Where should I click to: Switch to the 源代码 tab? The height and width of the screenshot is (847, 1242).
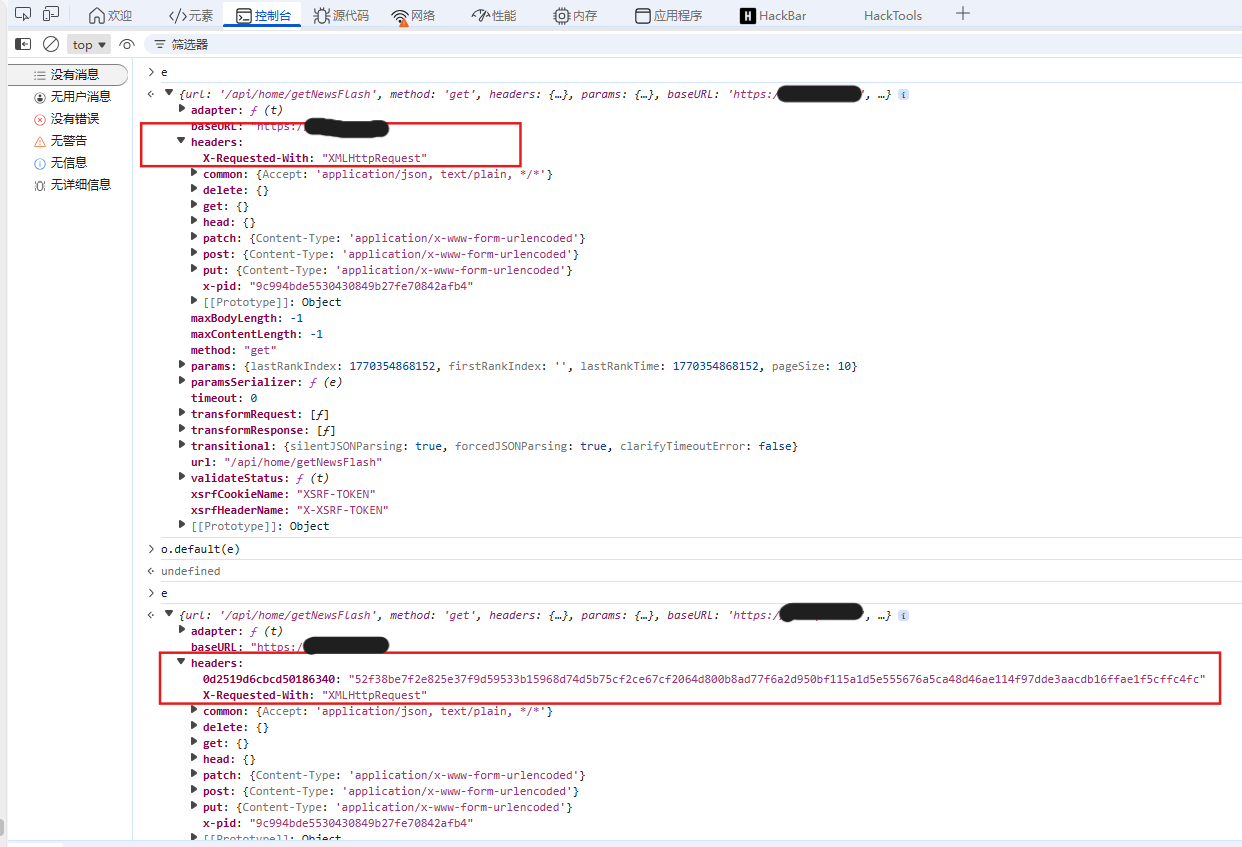point(341,15)
